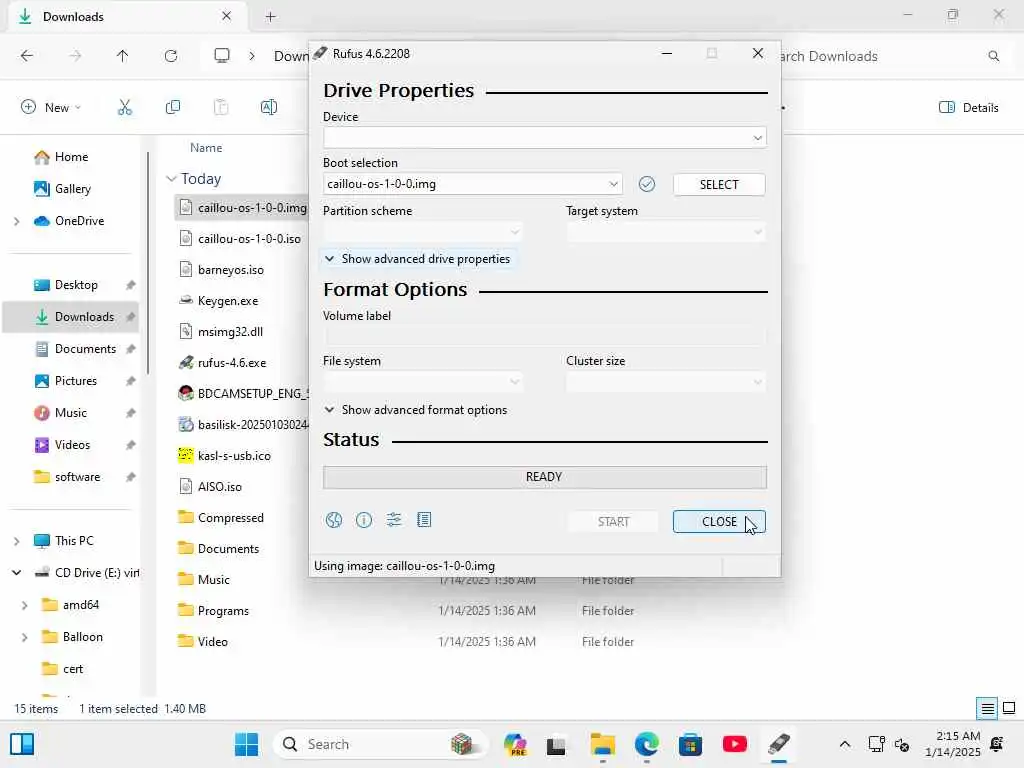
Task: Click the SELECT button in Rufus
Action: pyautogui.click(x=719, y=185)
